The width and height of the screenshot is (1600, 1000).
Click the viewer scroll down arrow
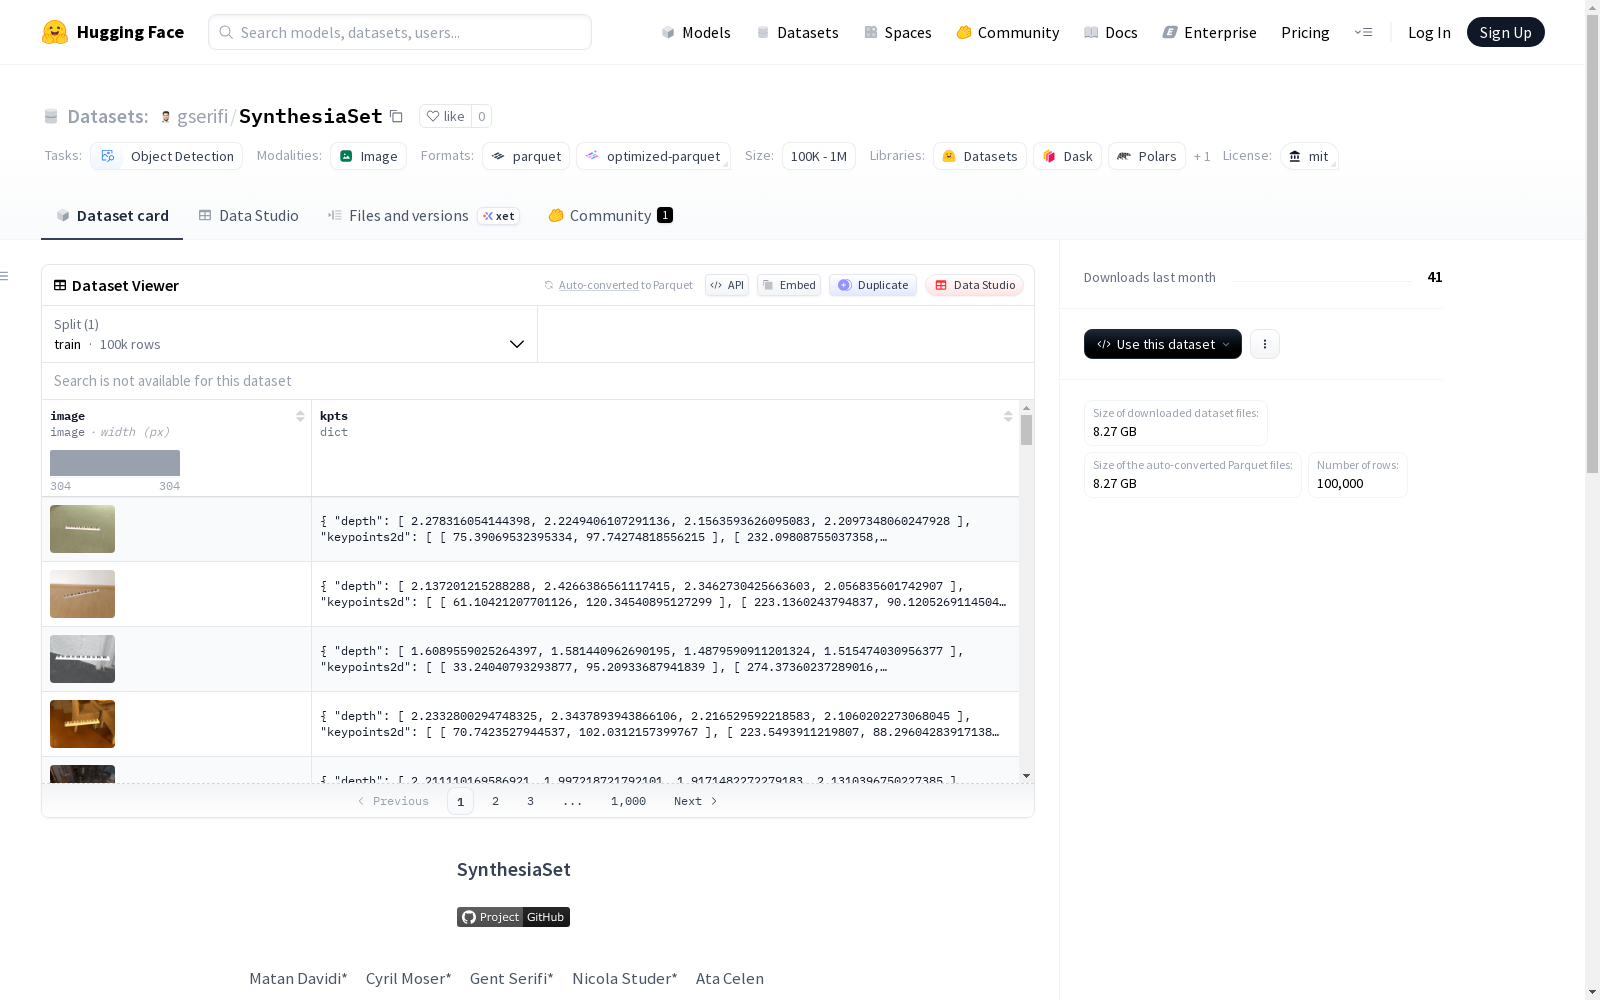pos(1026,776)
